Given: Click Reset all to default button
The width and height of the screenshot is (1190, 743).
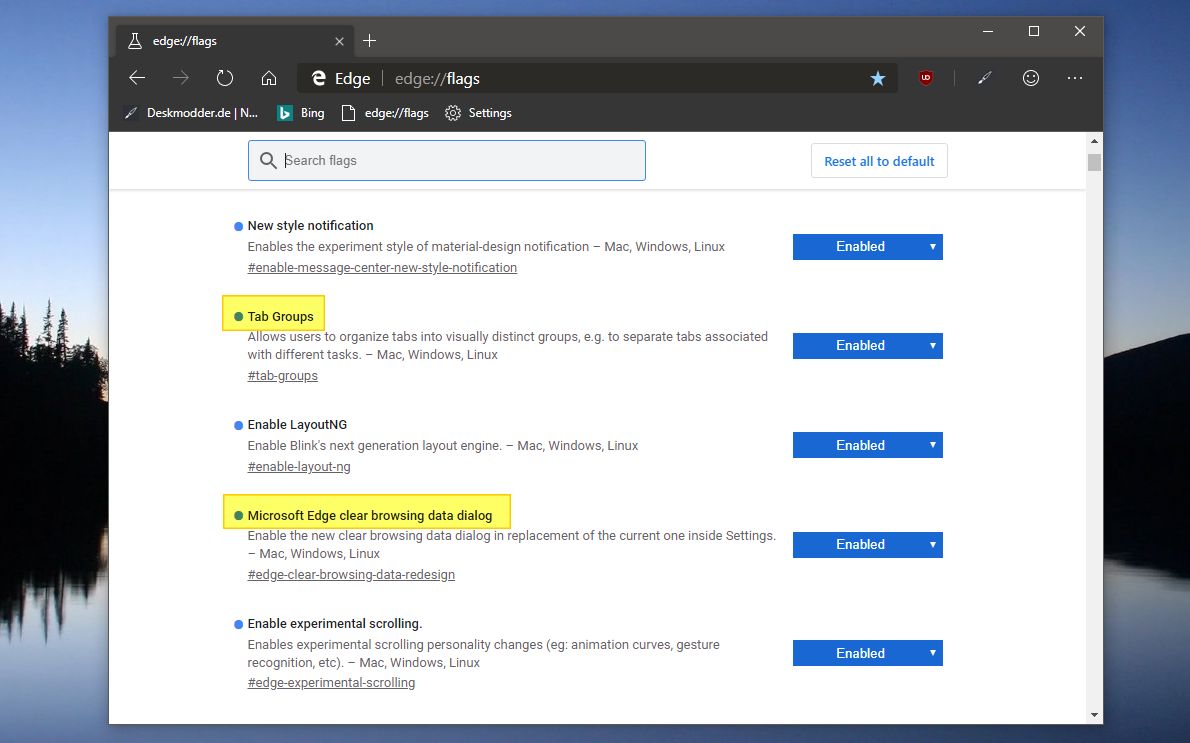Looking at the screenshot, I should coord(879,161).
